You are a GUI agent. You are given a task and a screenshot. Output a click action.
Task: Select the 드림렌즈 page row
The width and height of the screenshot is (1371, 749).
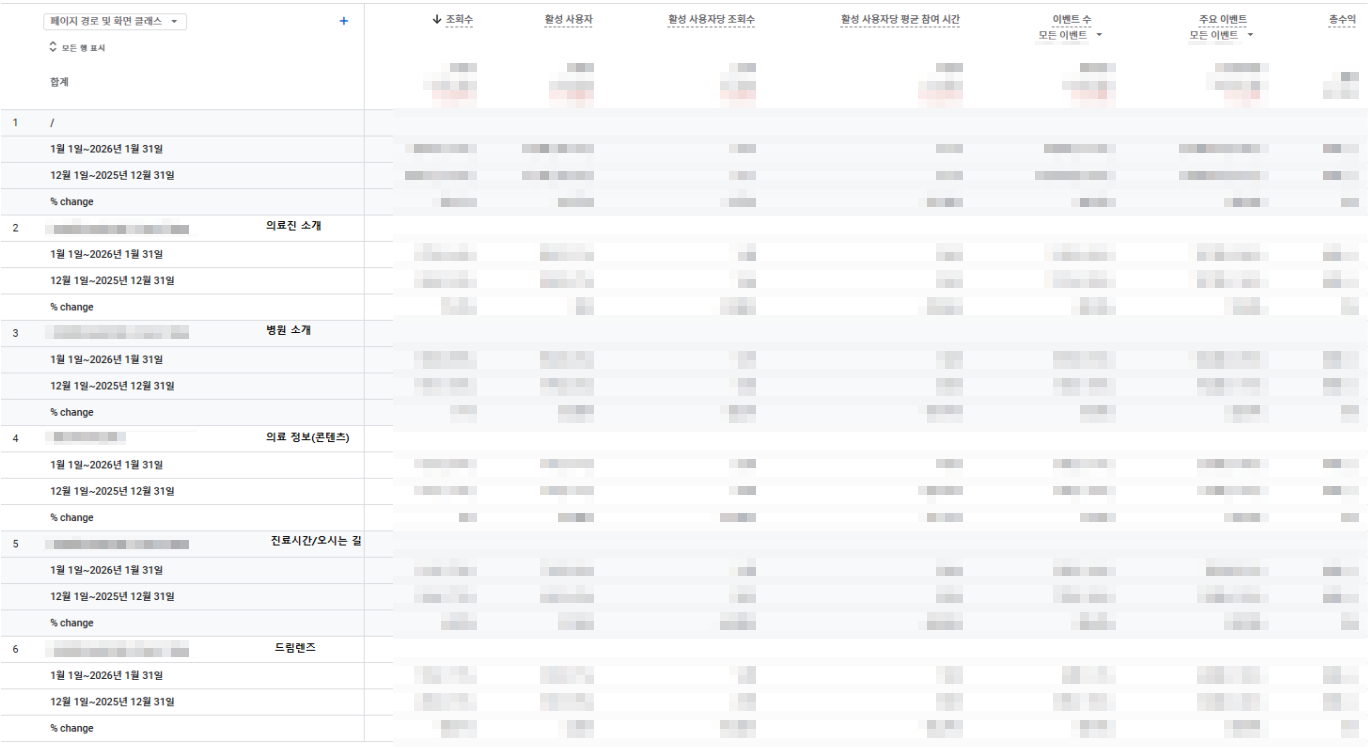tap(295, 648)
